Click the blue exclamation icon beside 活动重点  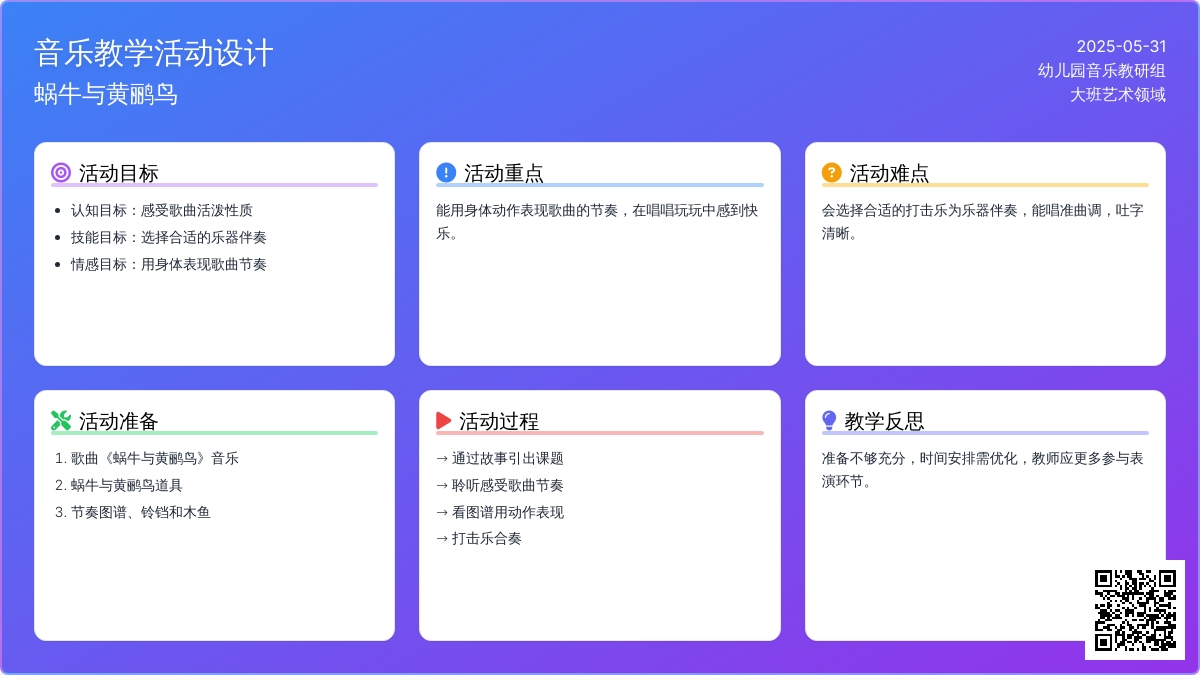tap(446, 173)
